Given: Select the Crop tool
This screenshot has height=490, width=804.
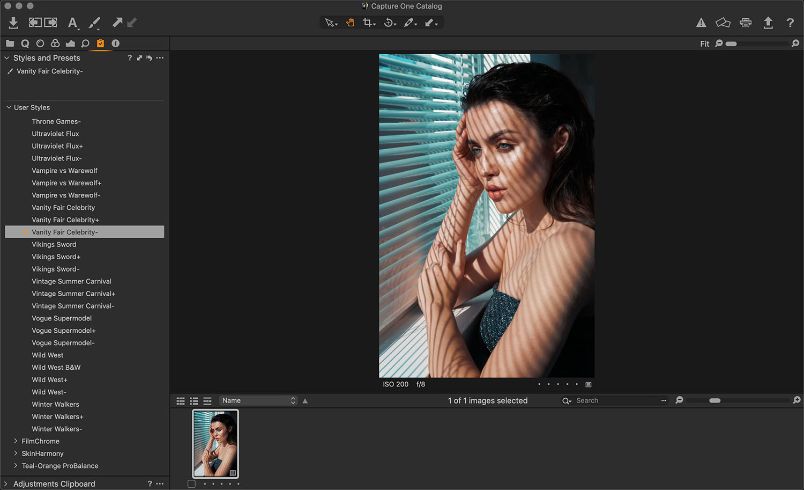Looking at the screenshot, I should tap(369, 23).
